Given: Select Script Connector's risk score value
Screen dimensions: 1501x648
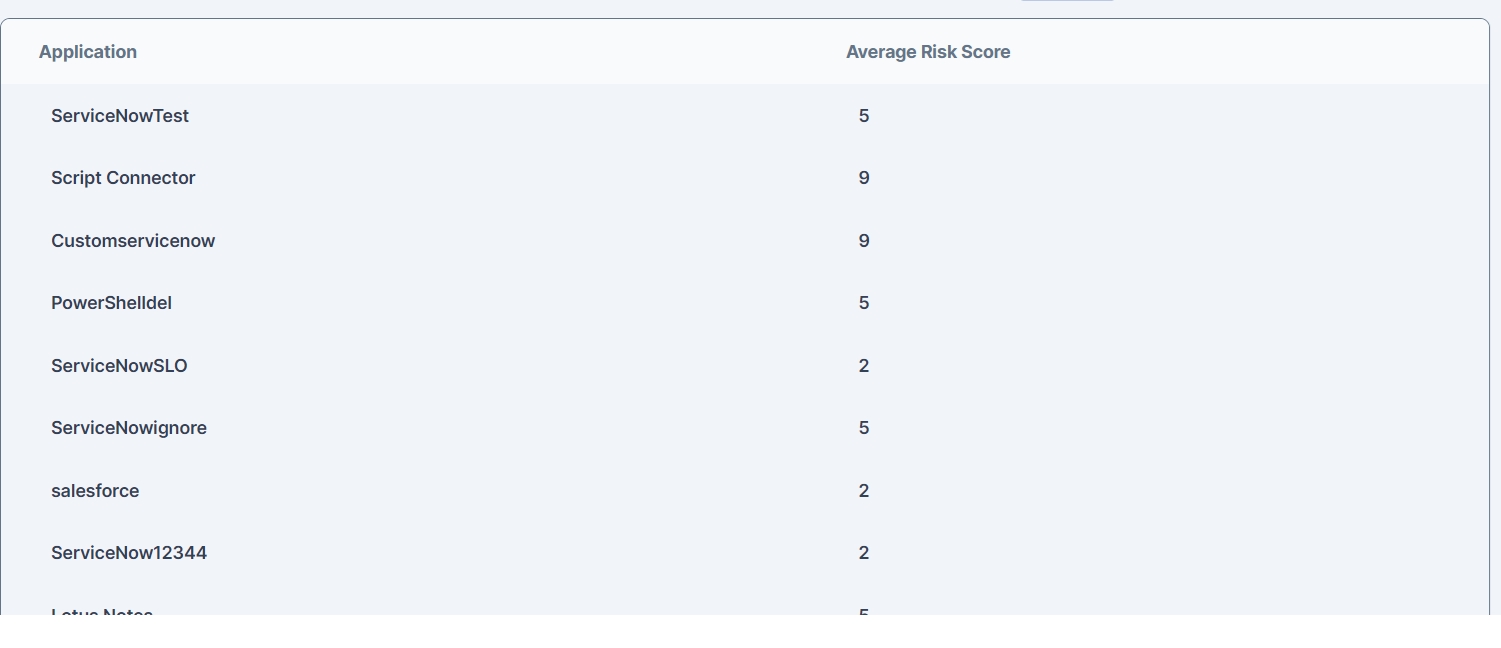Looking at the screenshot, I should 864,178.
